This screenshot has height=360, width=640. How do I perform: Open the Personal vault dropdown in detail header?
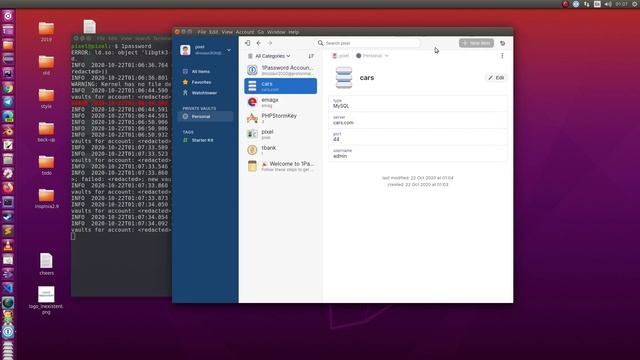(x=372, y=56)
